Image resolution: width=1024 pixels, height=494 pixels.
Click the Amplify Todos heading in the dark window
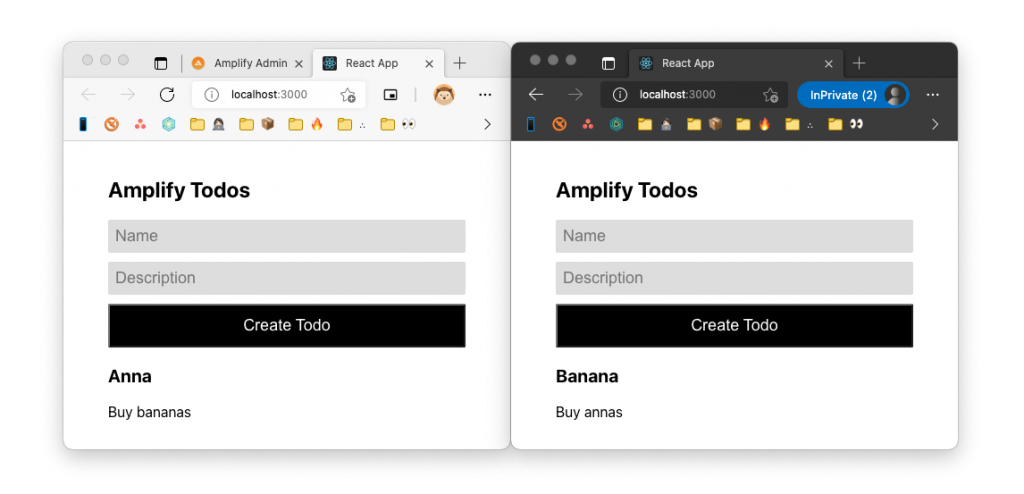pos(627,191)
